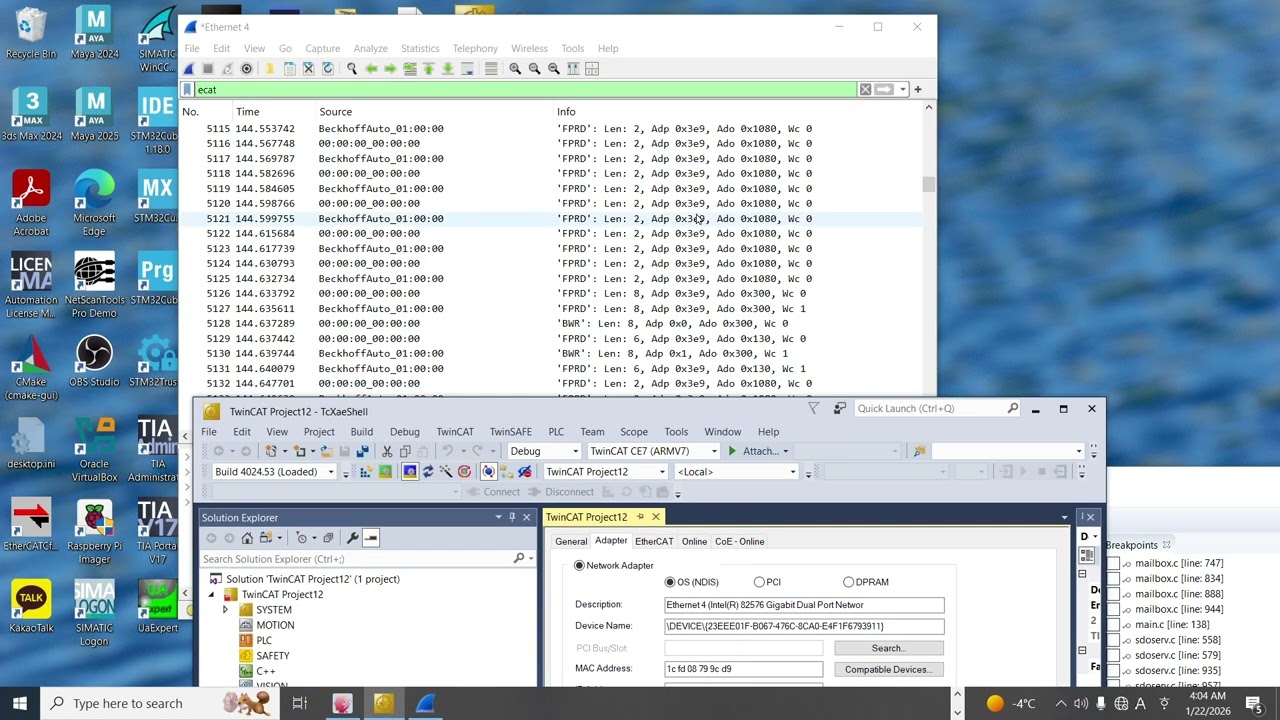Toggle breakpoint checkbox mailbox.c line 747

click(1113, 564)
